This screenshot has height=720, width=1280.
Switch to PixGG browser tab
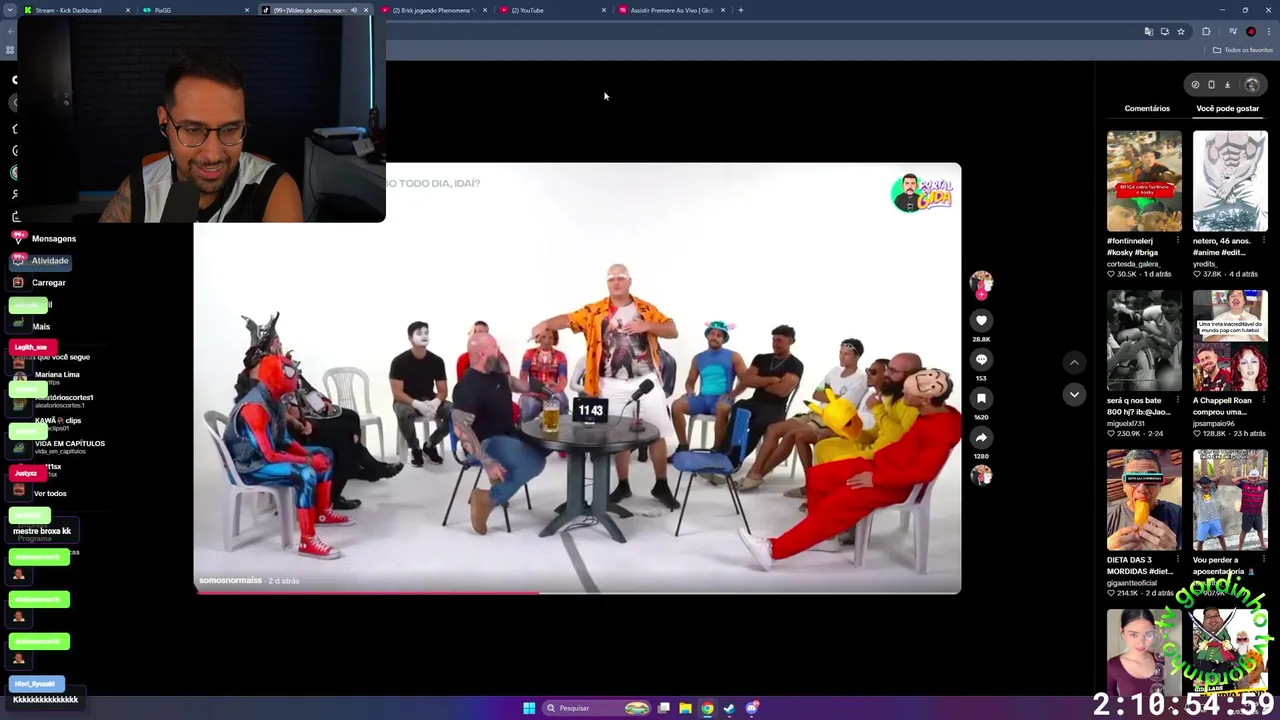195,10
